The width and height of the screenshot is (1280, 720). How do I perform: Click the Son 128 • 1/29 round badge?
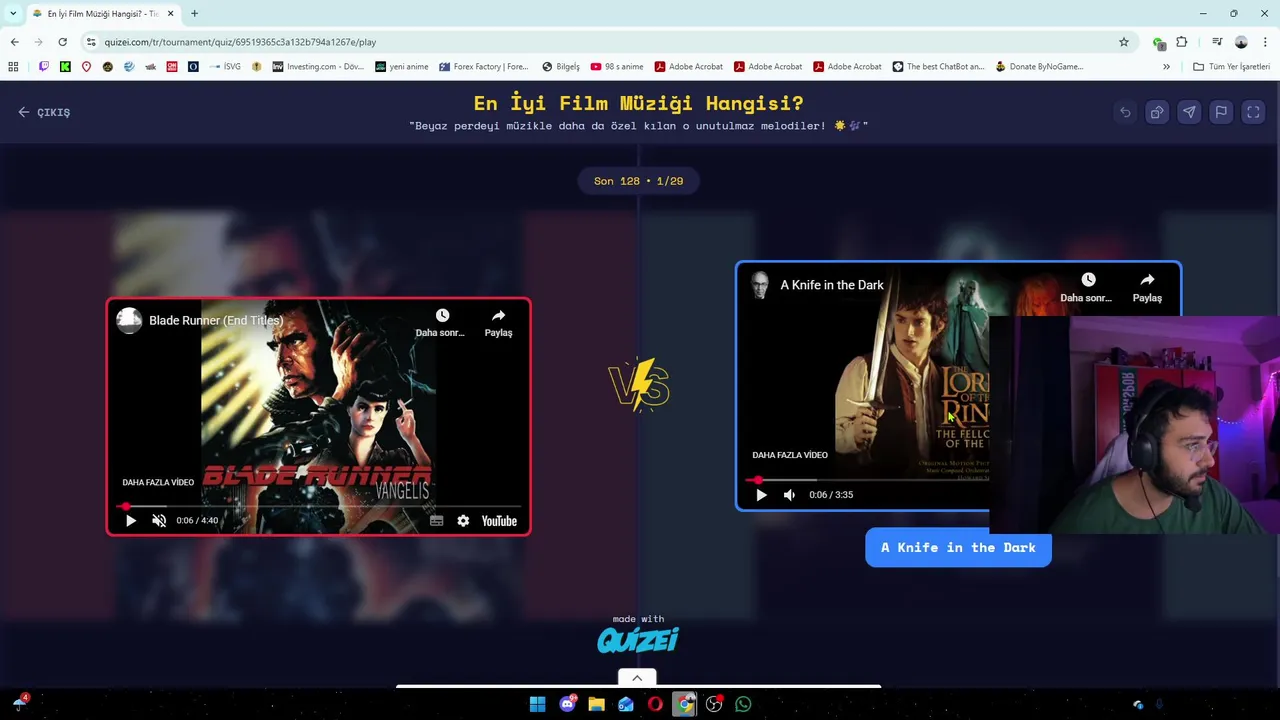pos(638,181)
